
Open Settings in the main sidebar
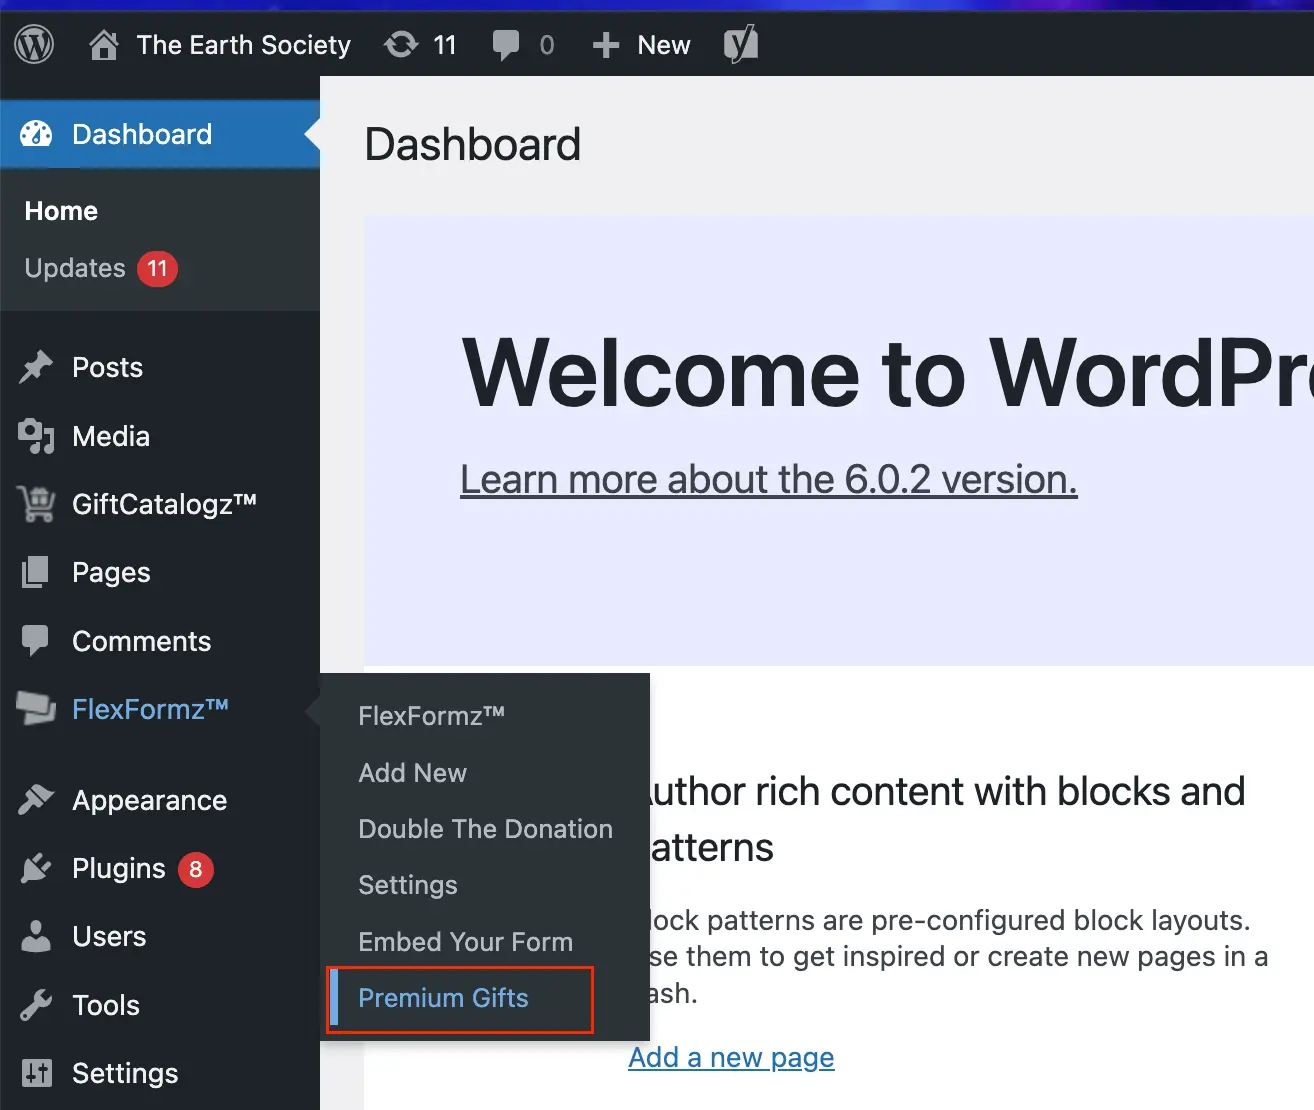125,1073
